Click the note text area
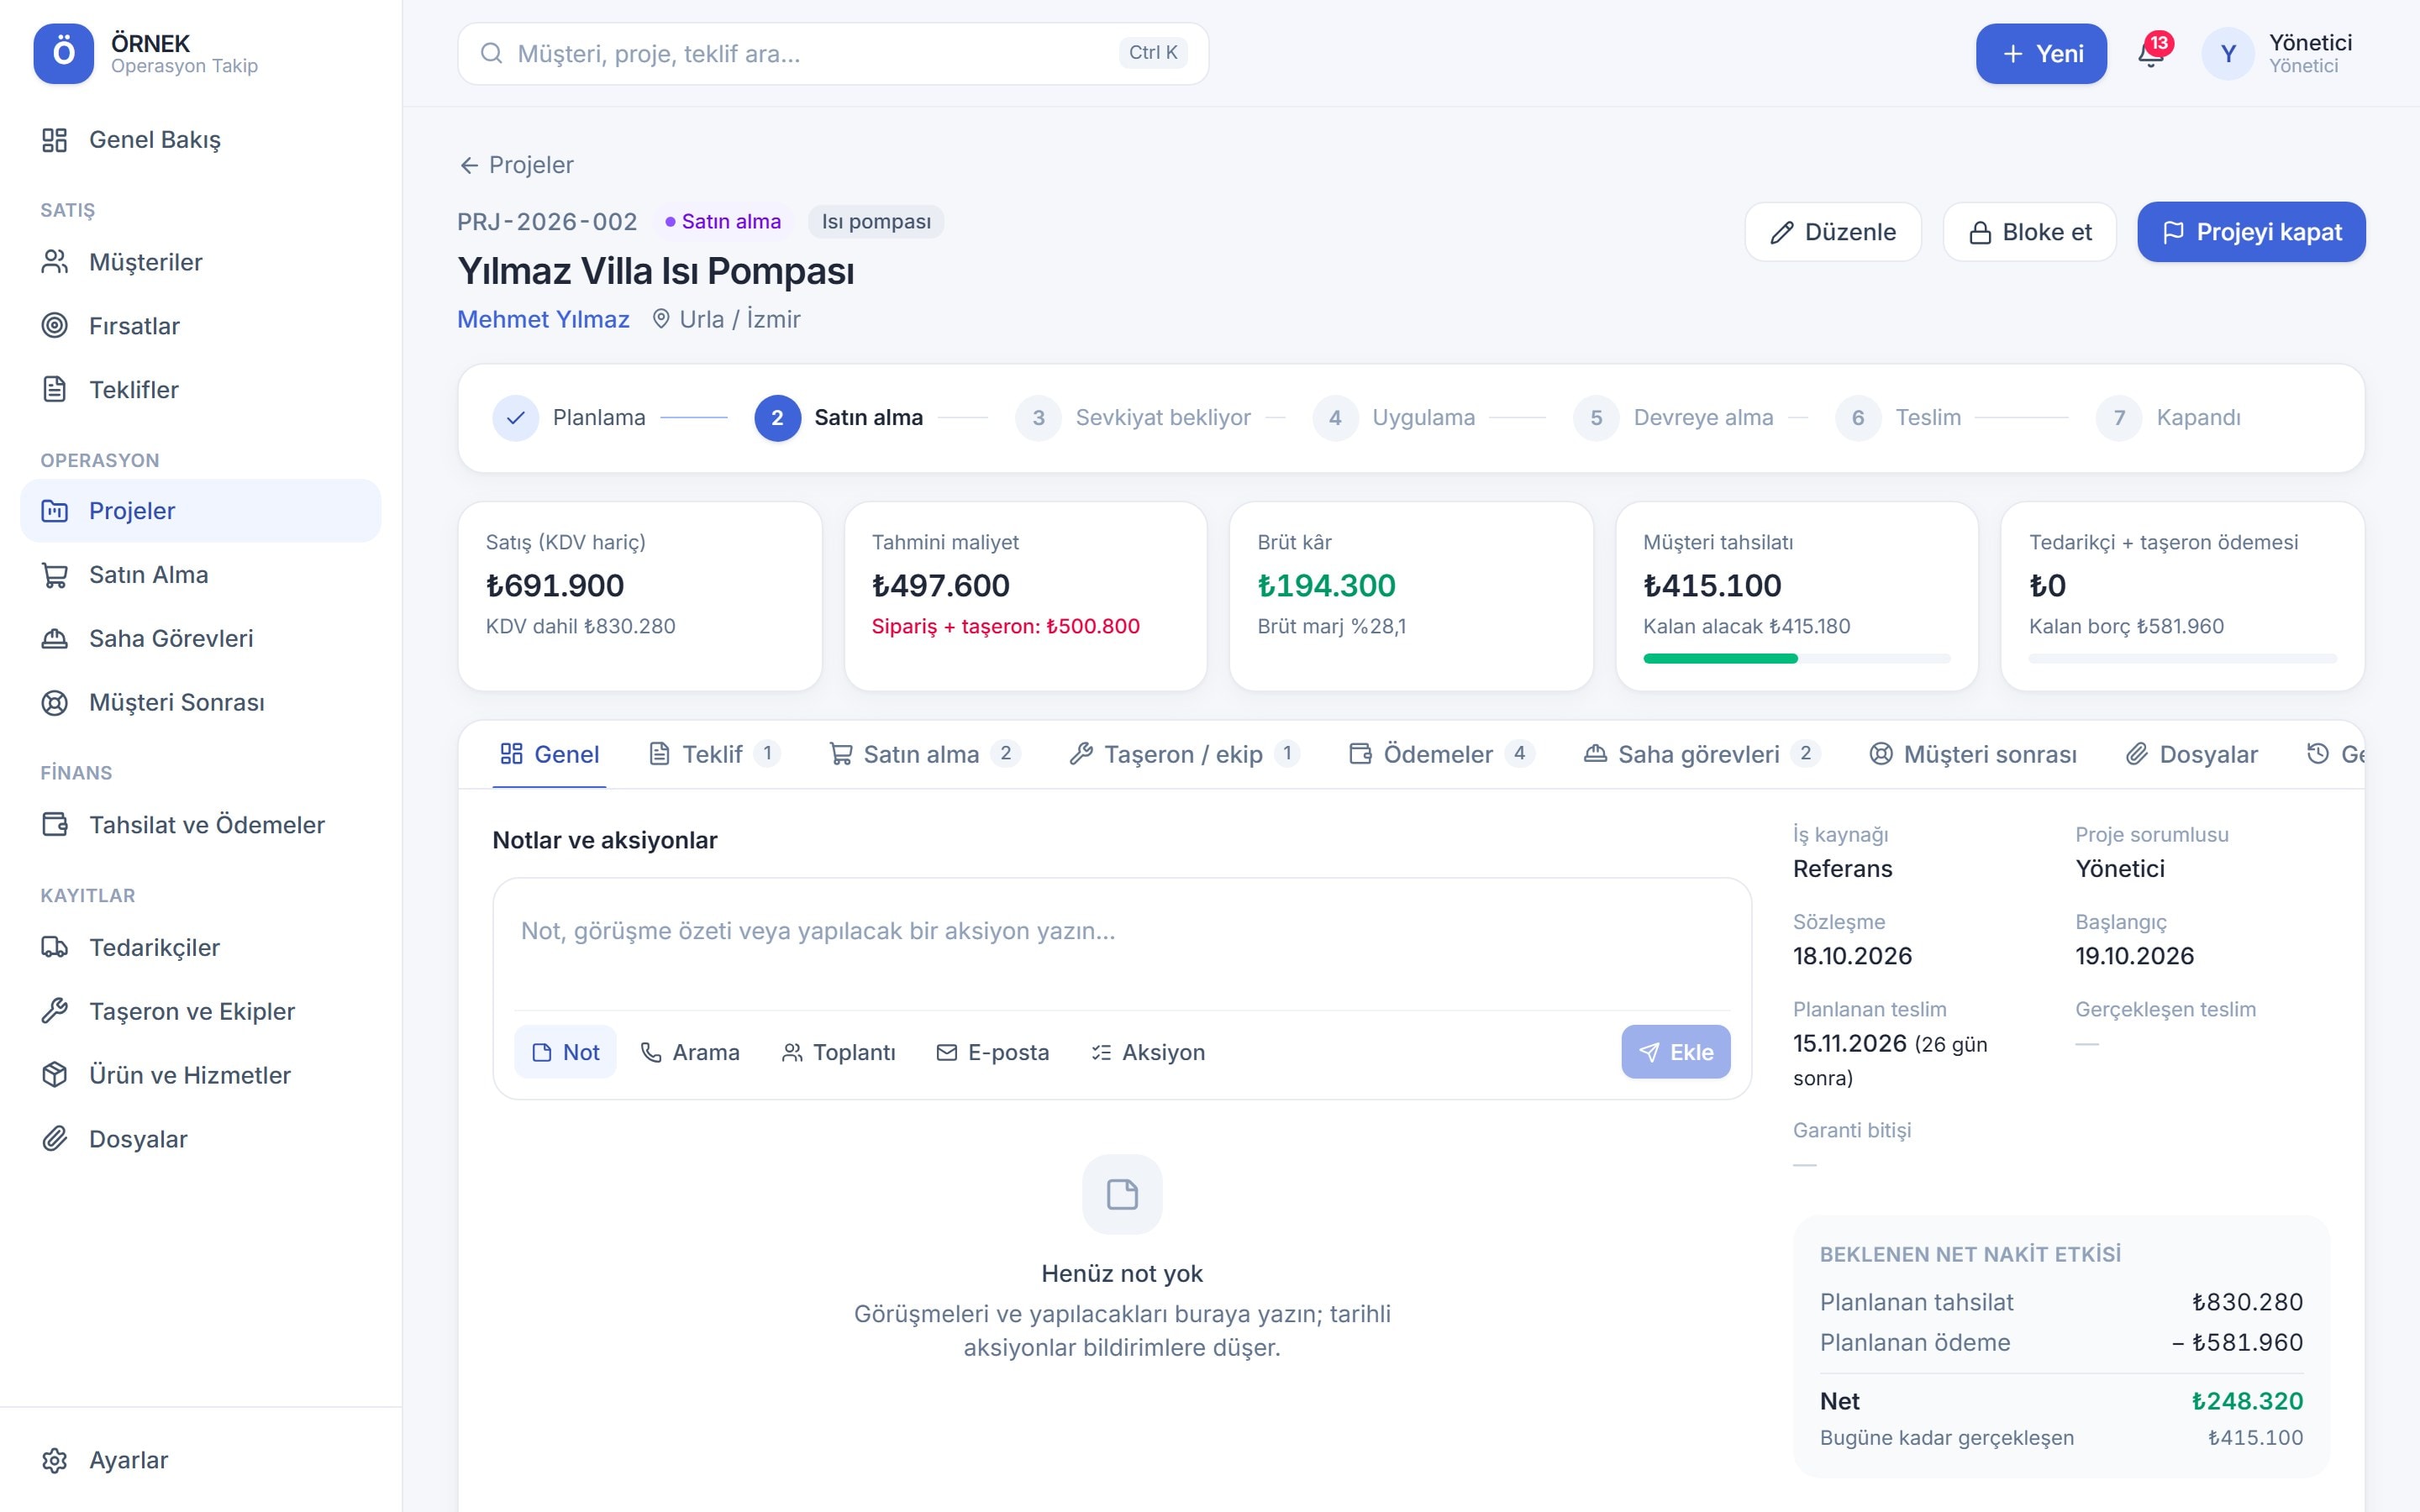 coord(1122,946)
